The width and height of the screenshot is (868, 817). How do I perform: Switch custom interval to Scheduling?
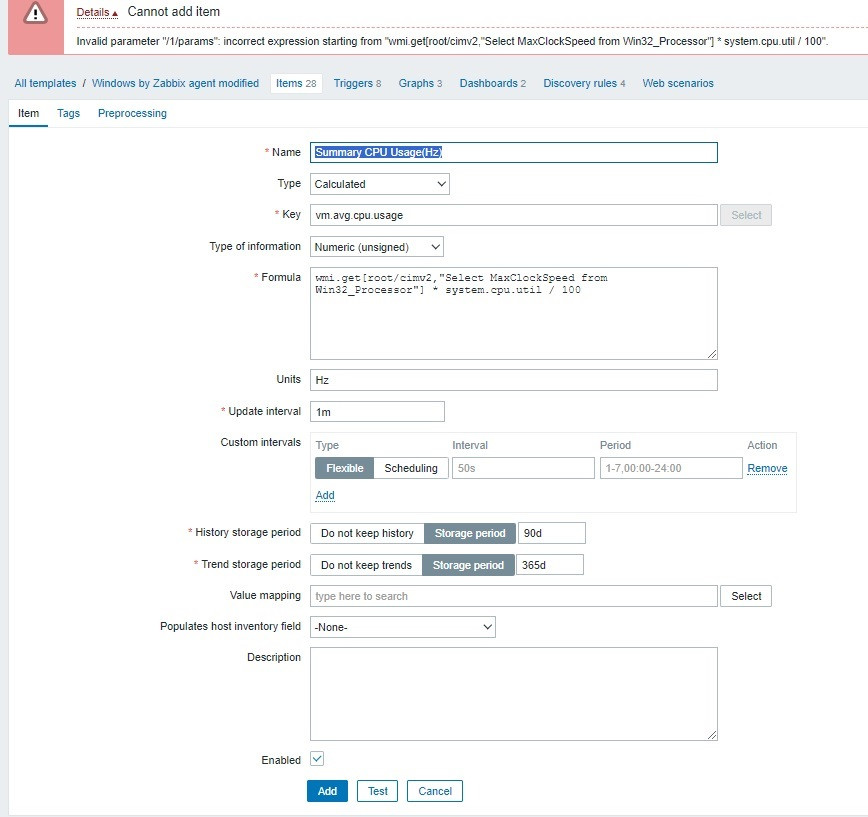[411, 468]
